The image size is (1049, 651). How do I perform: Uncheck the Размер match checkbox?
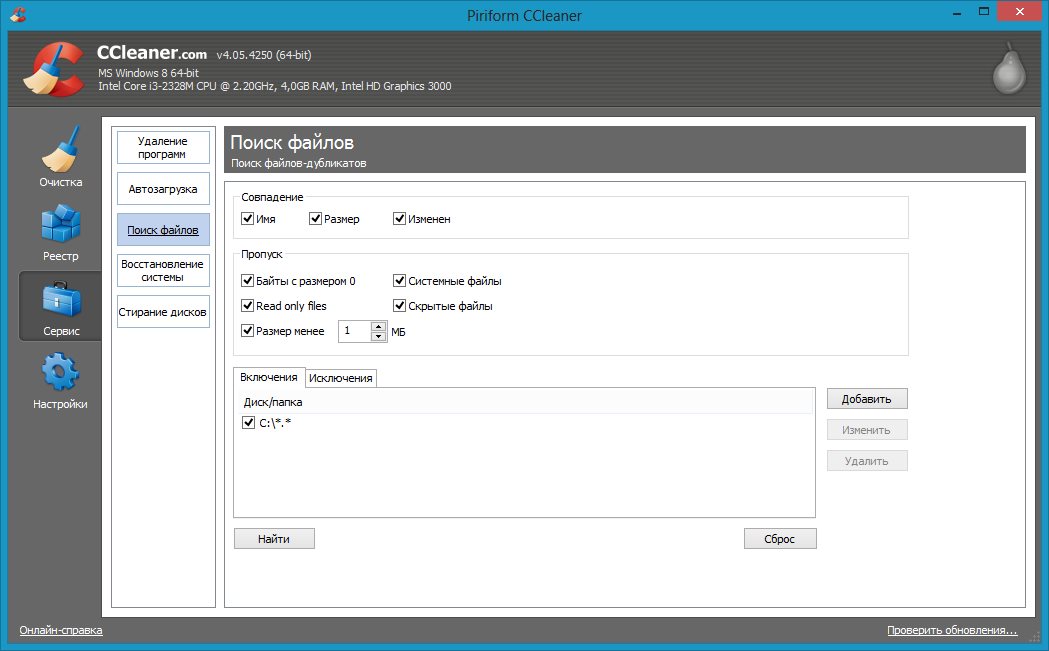pyautogui.click(x=316, y=219)
